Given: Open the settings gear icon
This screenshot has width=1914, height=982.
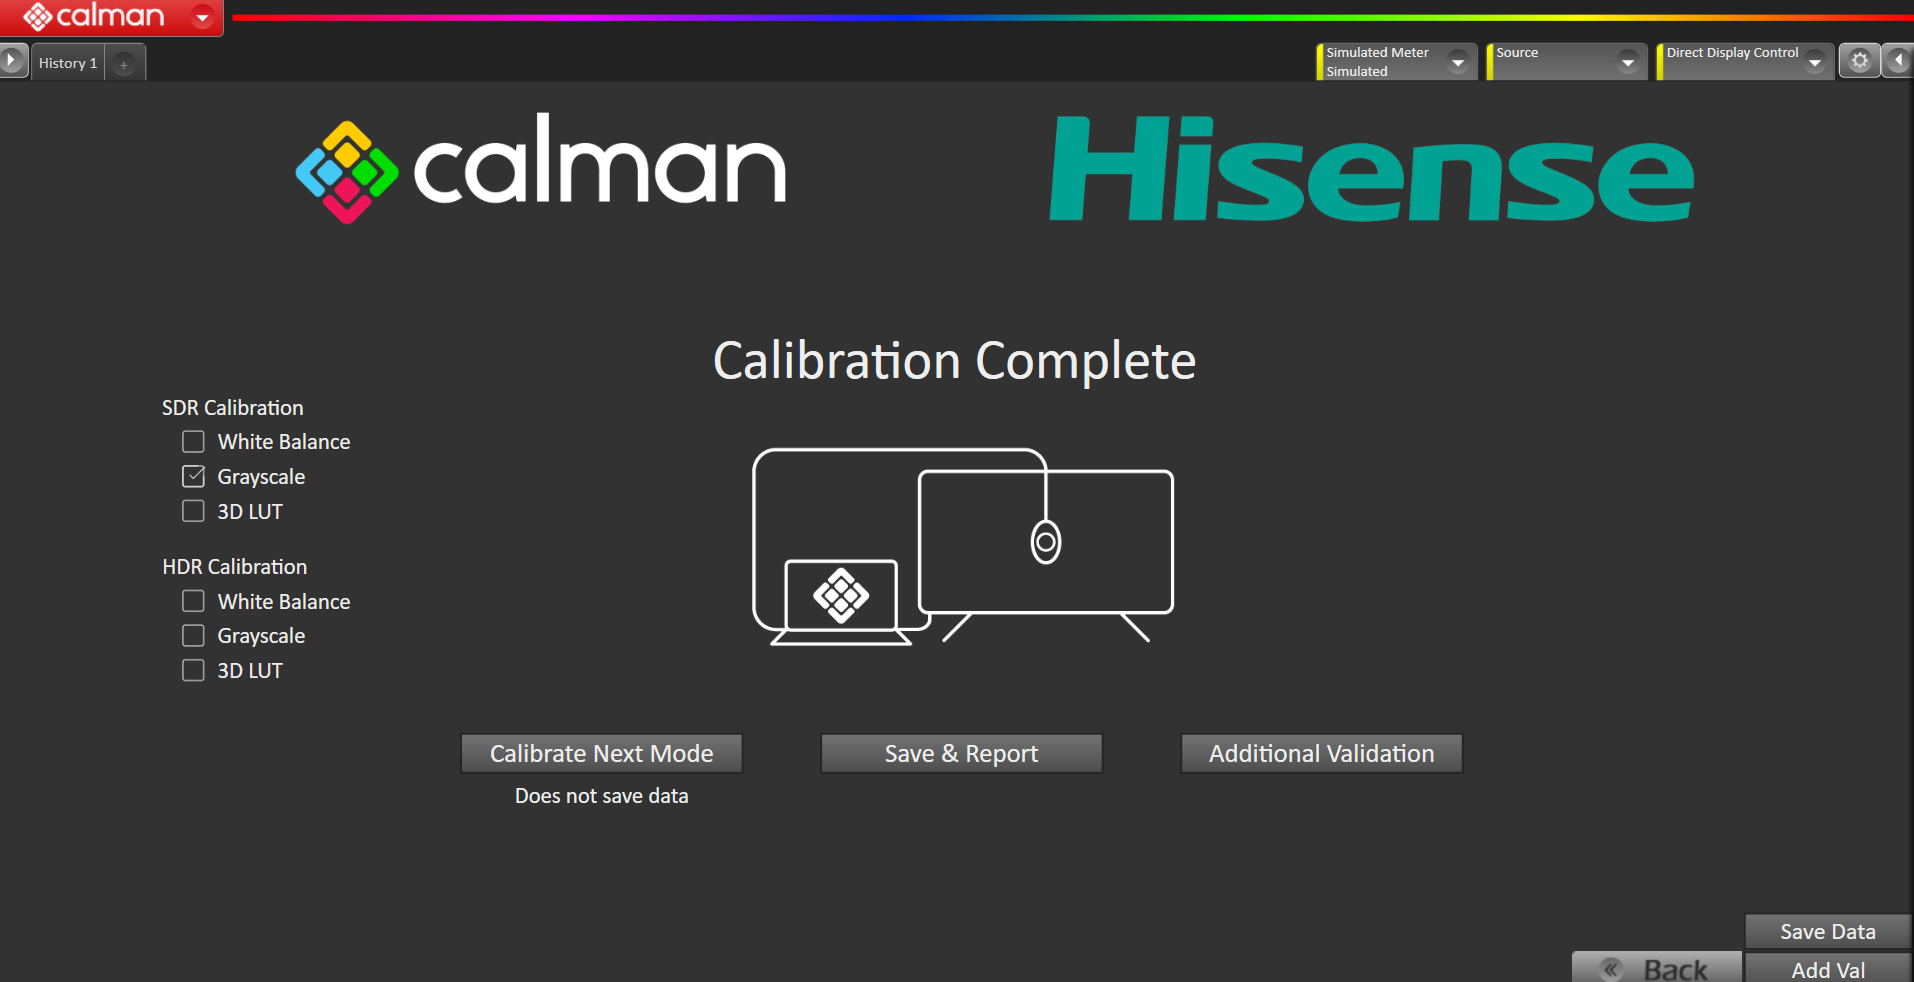Looking at the screenshot, I should (x=1859, y=61).
